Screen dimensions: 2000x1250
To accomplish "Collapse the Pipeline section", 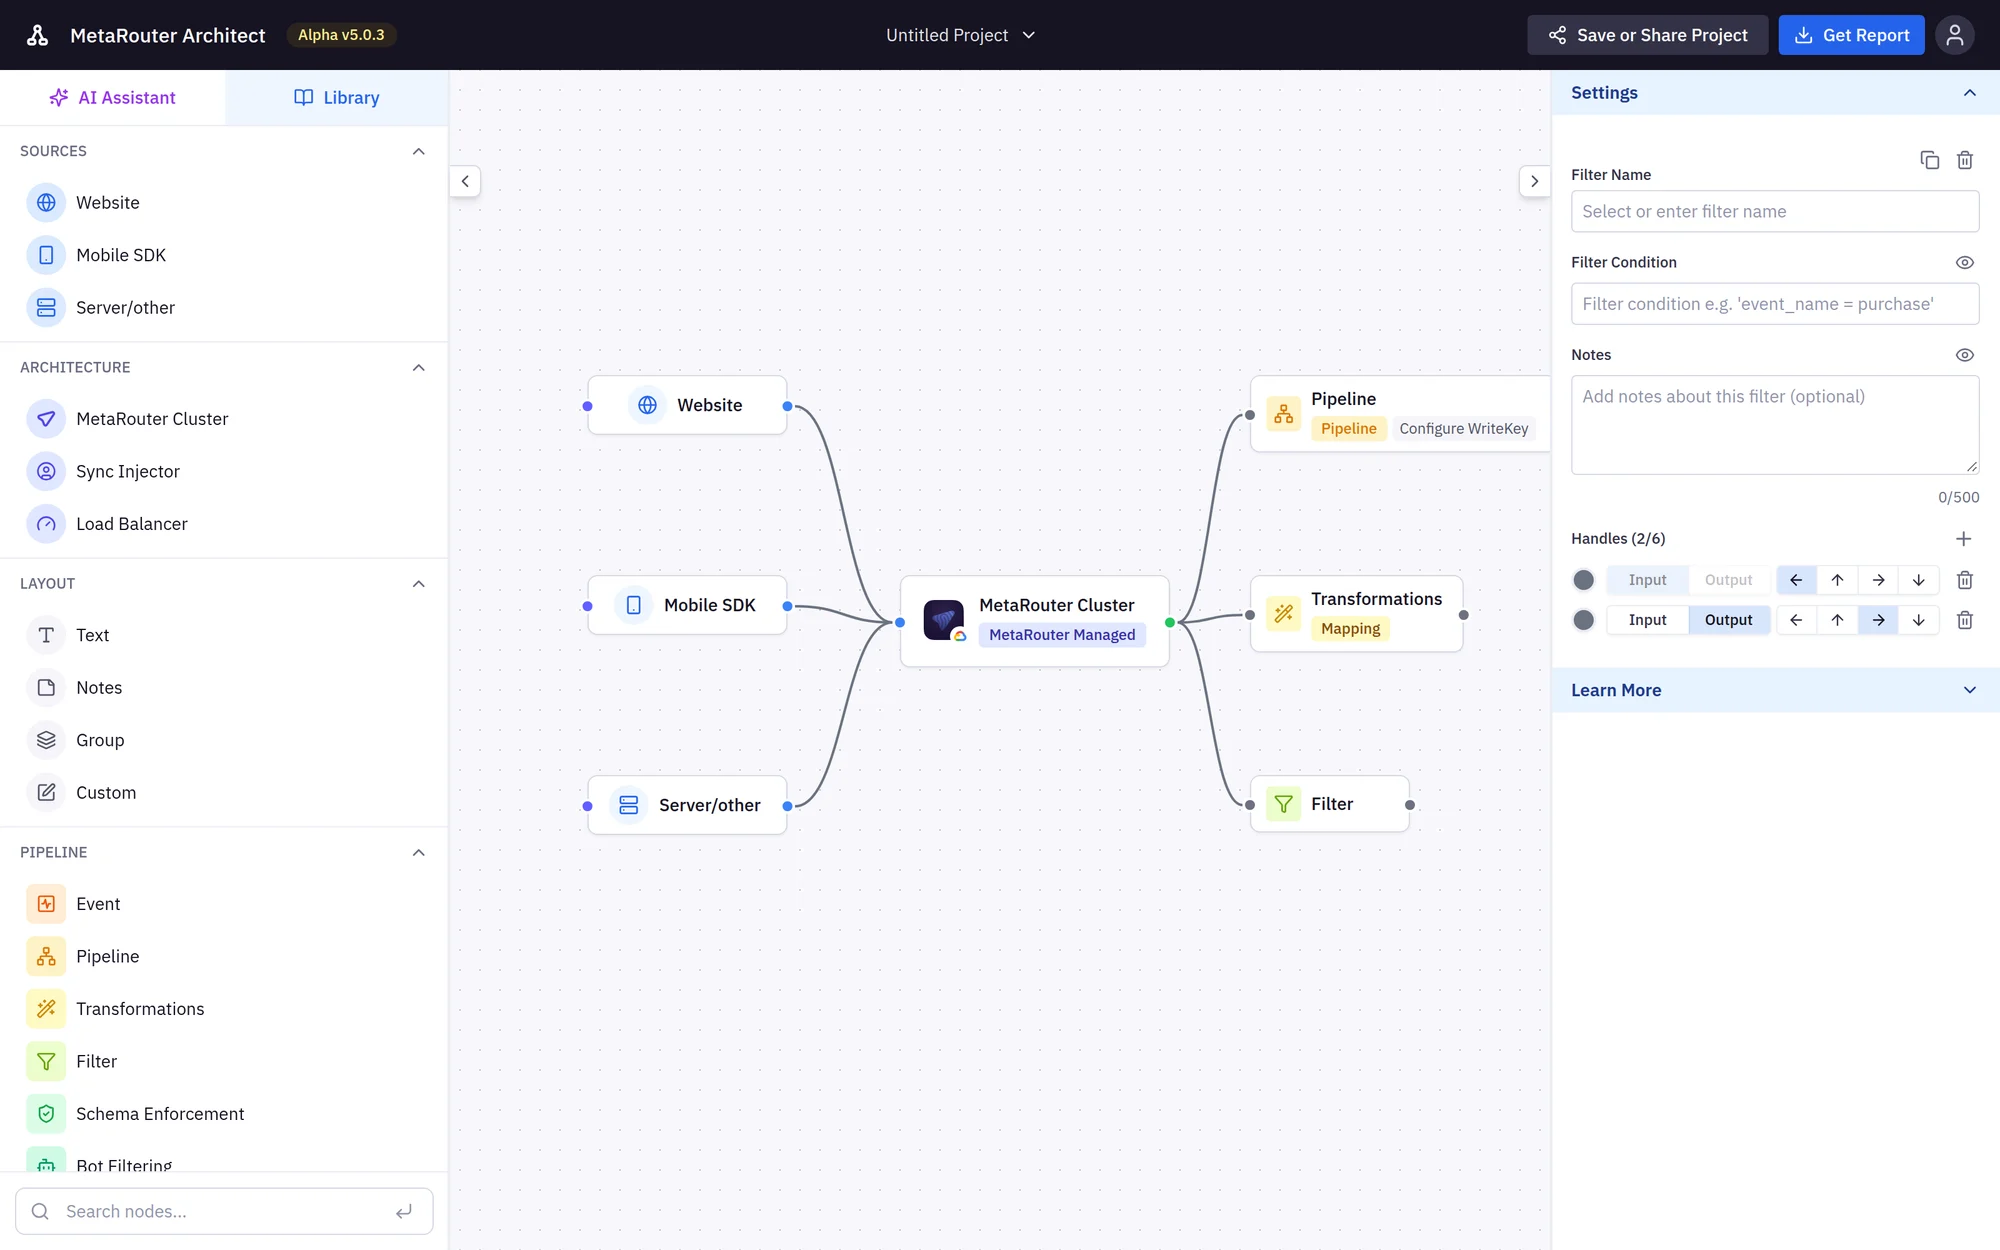I will pyautogui.click(x=419, y=852).
